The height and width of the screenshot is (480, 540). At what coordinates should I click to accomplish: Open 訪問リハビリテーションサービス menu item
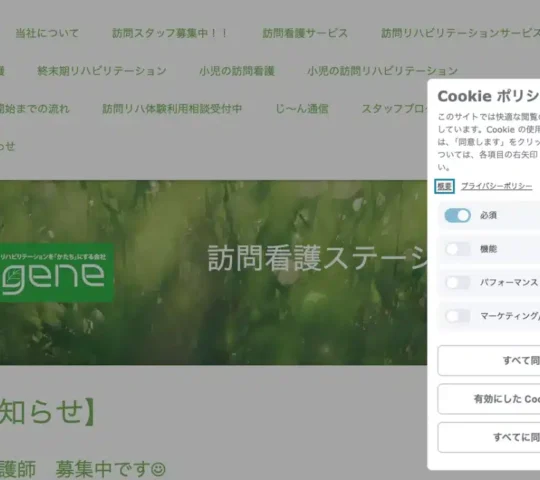tap(460, 33)
